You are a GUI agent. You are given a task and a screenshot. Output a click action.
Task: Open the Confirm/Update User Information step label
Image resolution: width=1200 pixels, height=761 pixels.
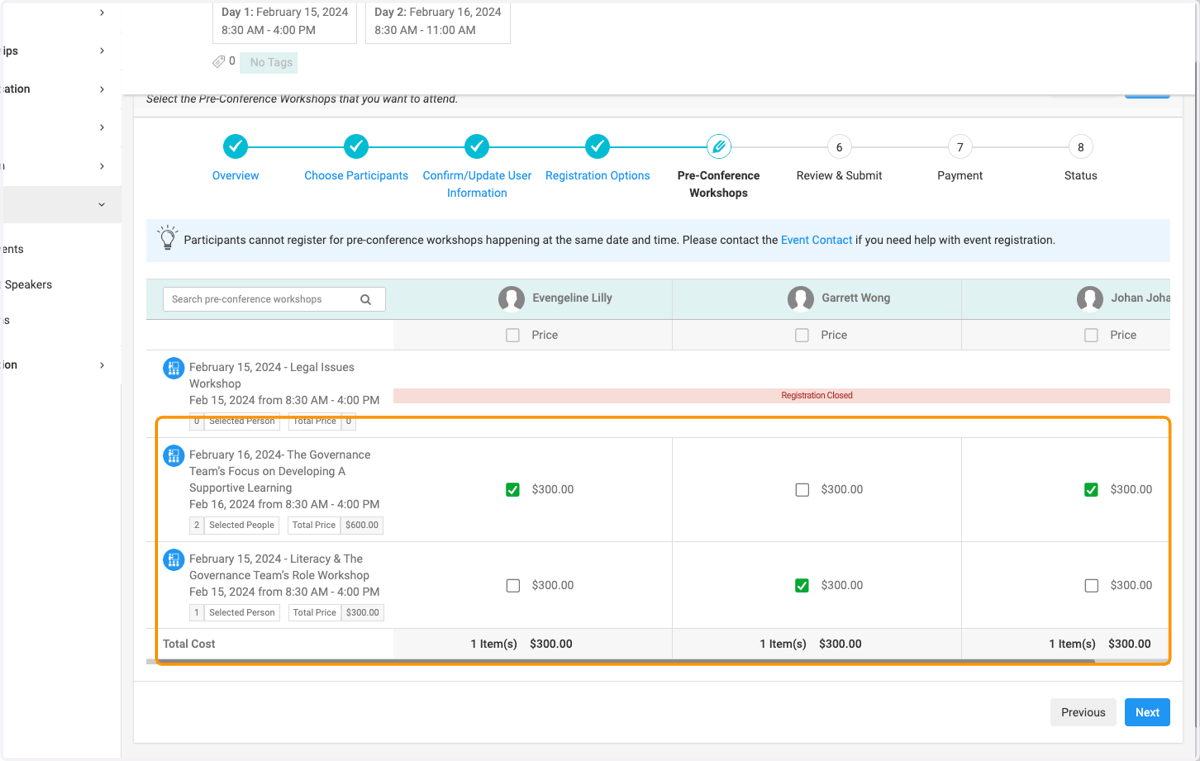(477, 184)
